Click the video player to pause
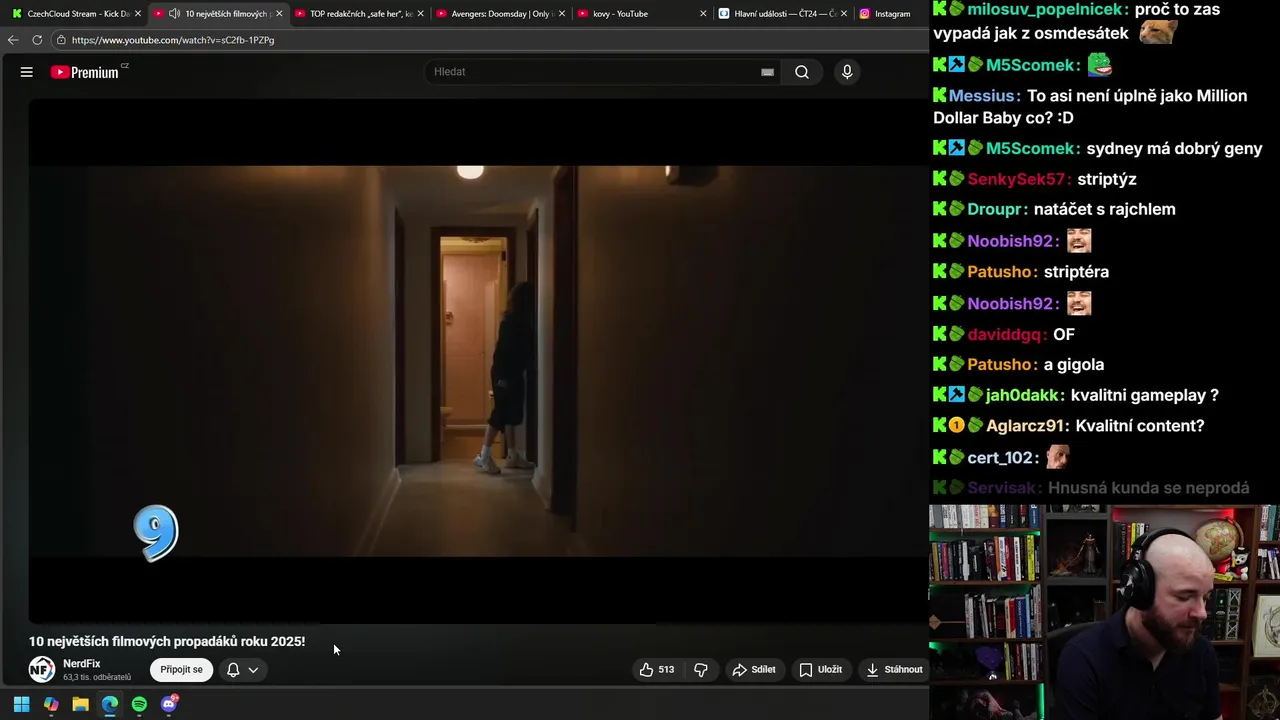The width and height of the screenshot is (1280, 720). tap(478, 362)
